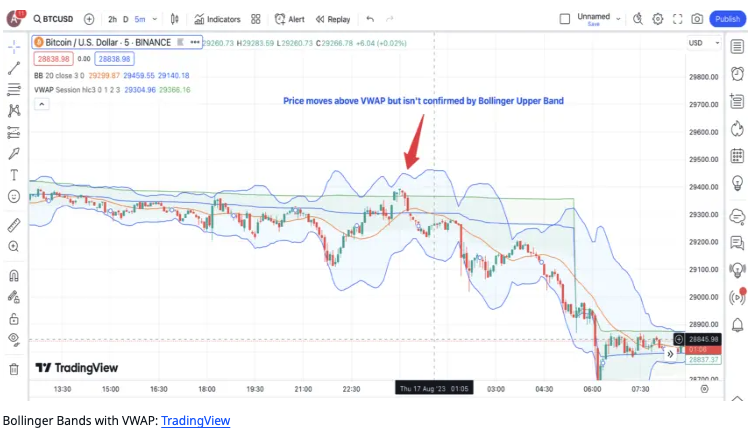The image size is (752, 436).
Task: Open the Indicators dialog
Action: click(217, 19)
